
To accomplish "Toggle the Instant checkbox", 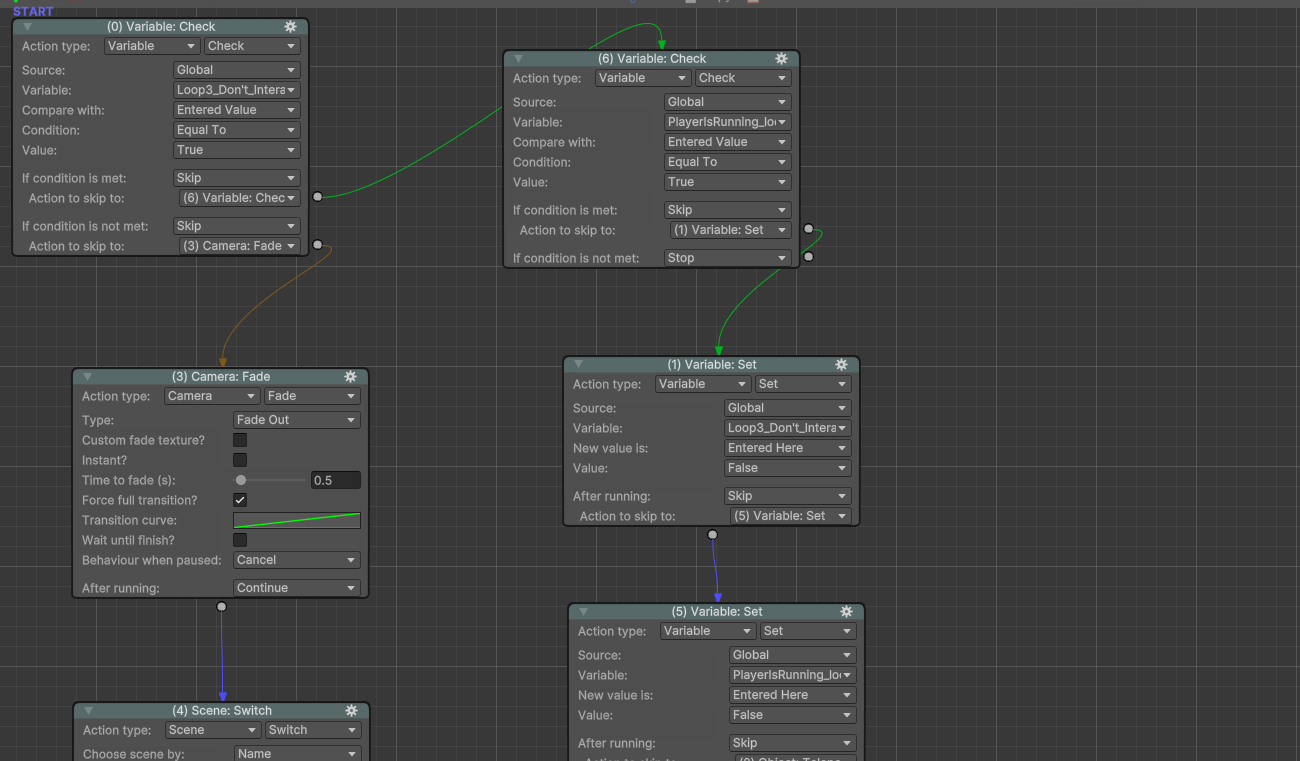I will click(x=240, y=460).
